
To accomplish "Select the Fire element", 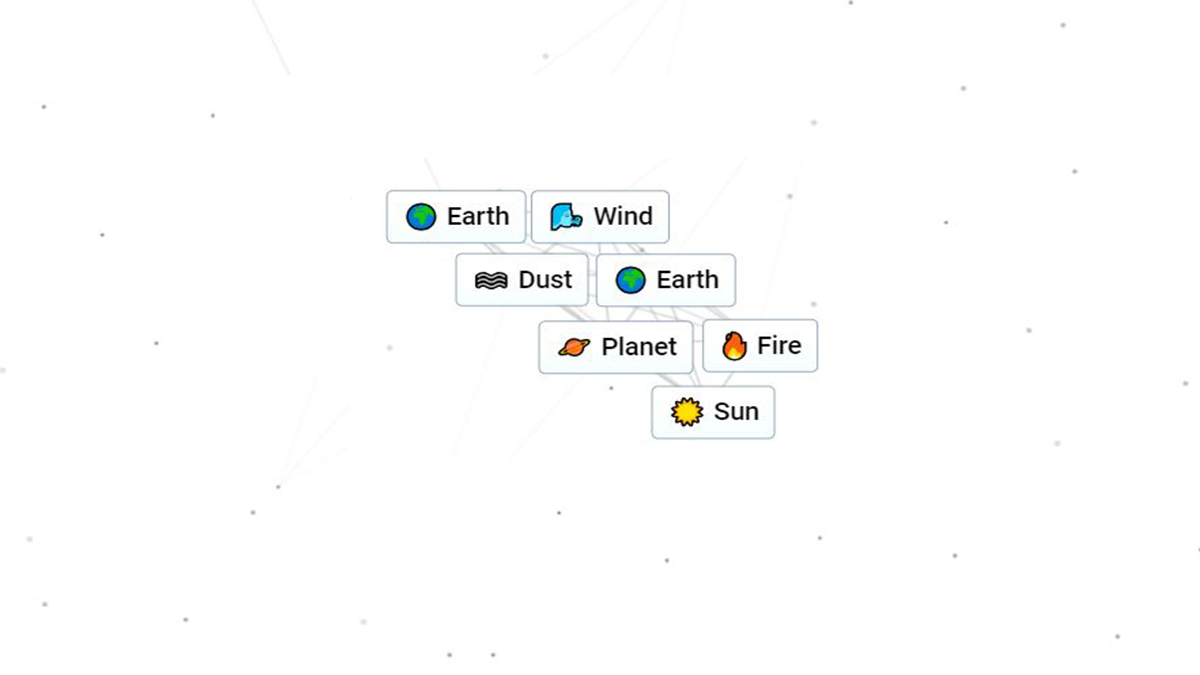I will point(760,345).
